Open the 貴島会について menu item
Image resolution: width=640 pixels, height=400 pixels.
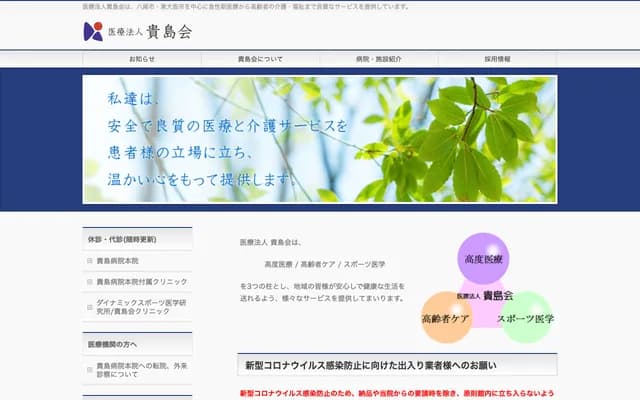pos(260,59)
